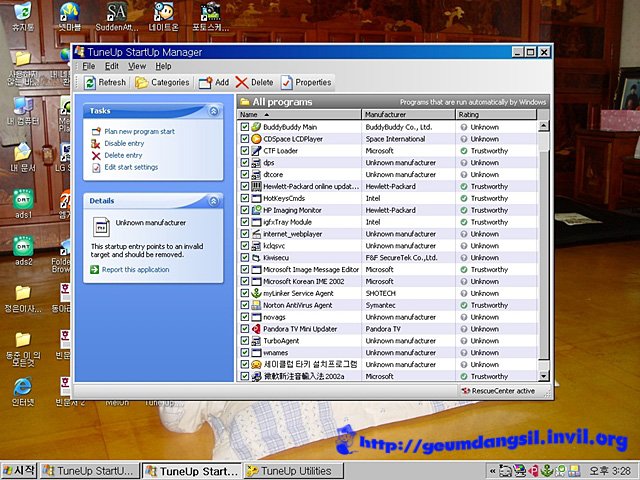This screenshot has height=480, width=640.
Task: Click the red Delete toolbar icon
Action: [x=242, y=83]
